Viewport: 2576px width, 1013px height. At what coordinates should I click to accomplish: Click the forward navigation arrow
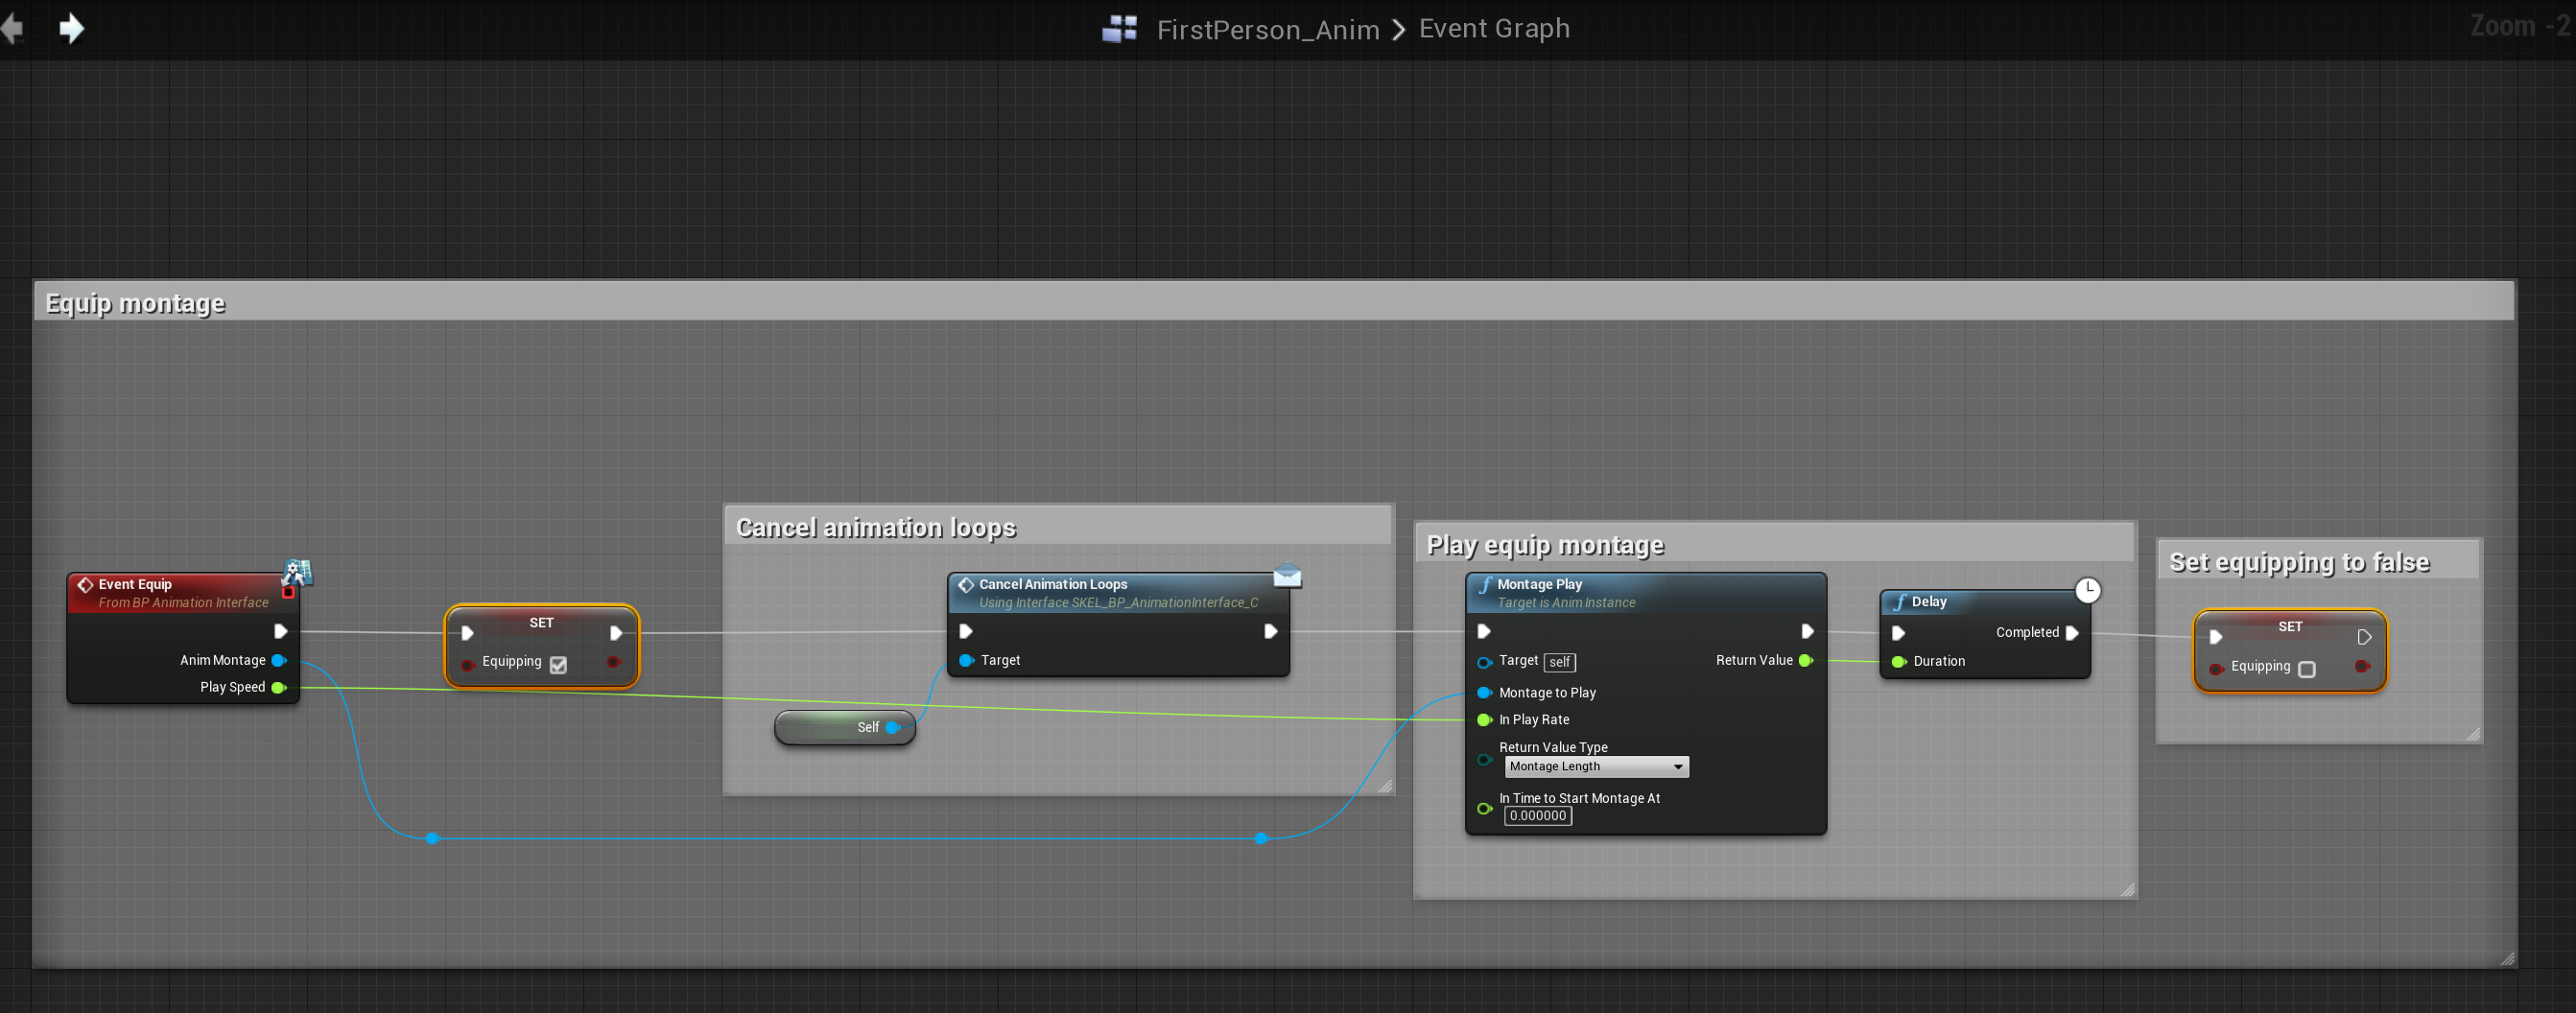point(71,28)
